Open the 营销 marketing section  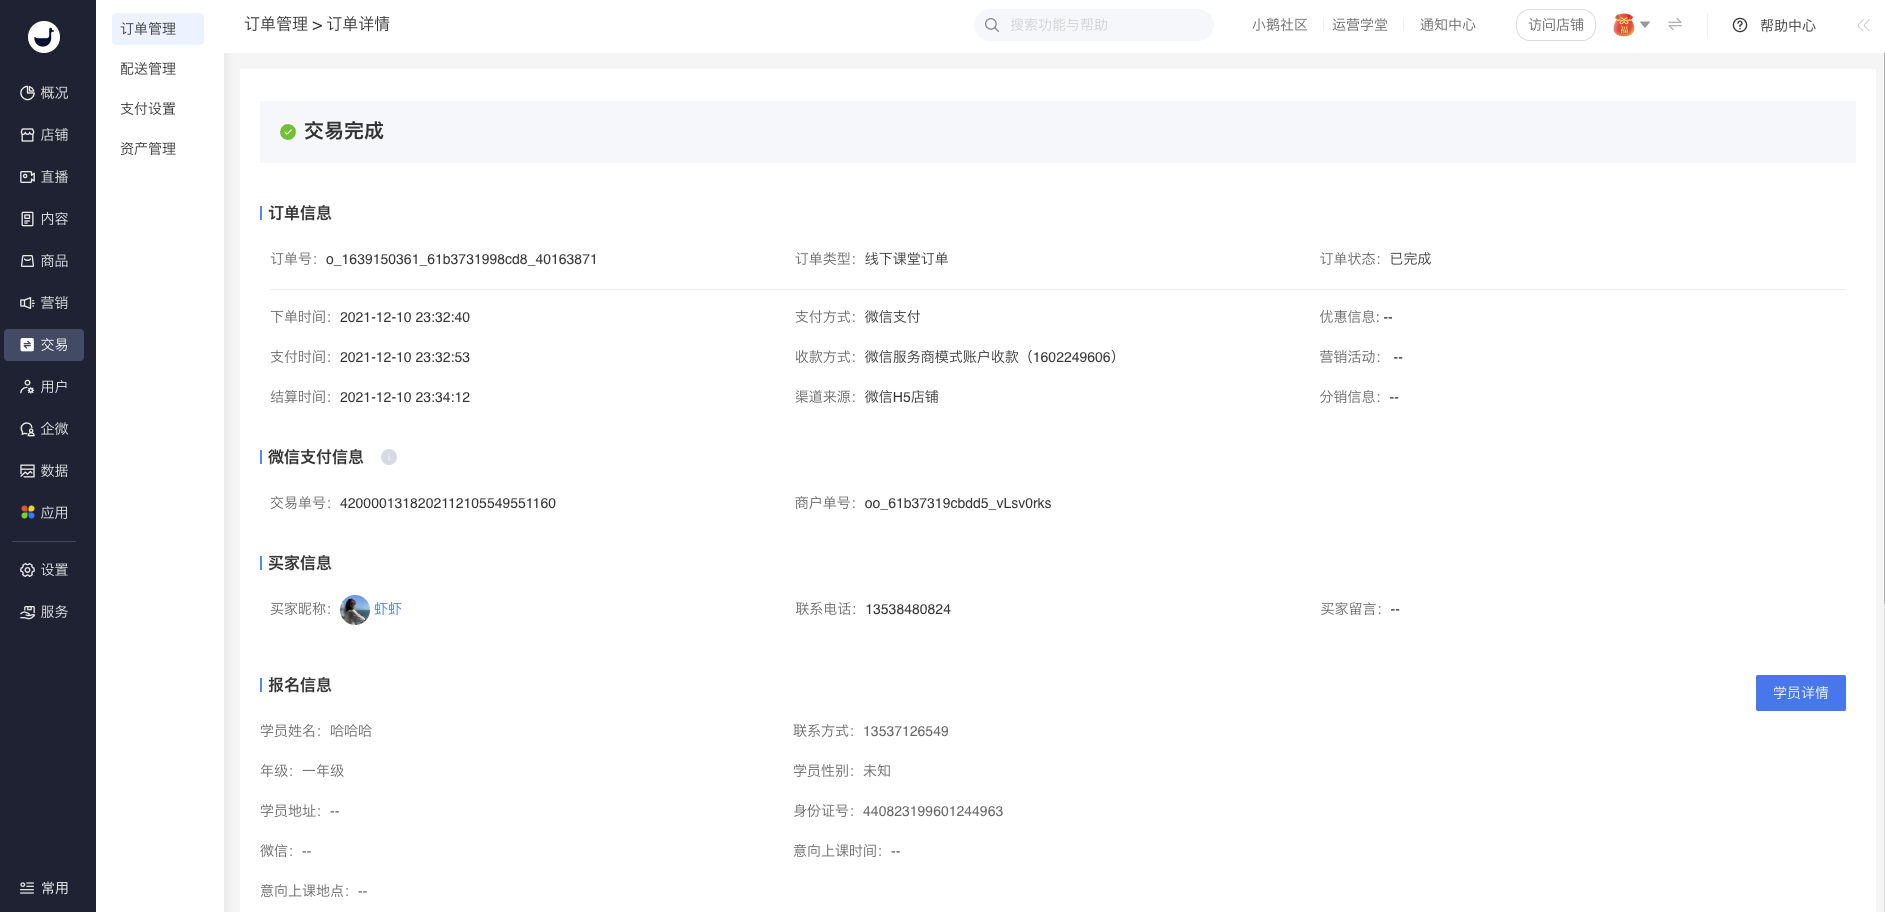click(44, 303)
